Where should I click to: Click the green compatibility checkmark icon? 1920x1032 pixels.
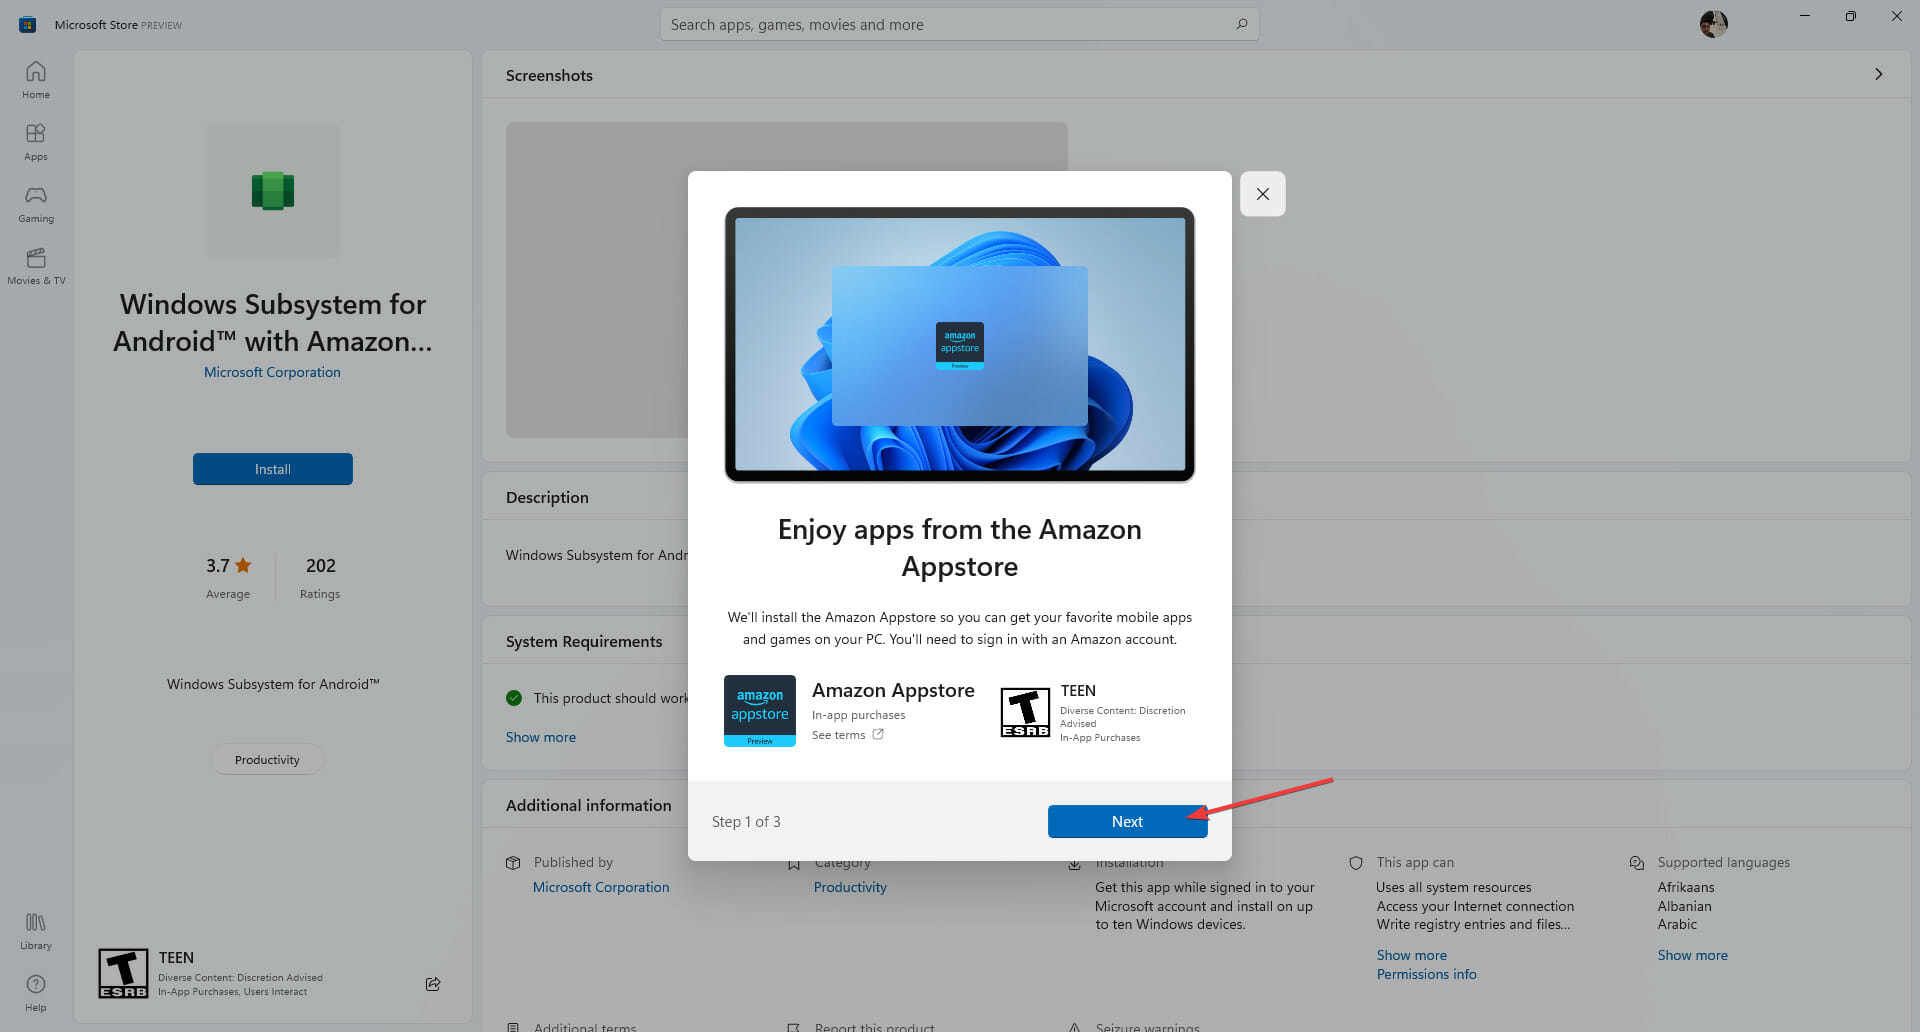514,698
